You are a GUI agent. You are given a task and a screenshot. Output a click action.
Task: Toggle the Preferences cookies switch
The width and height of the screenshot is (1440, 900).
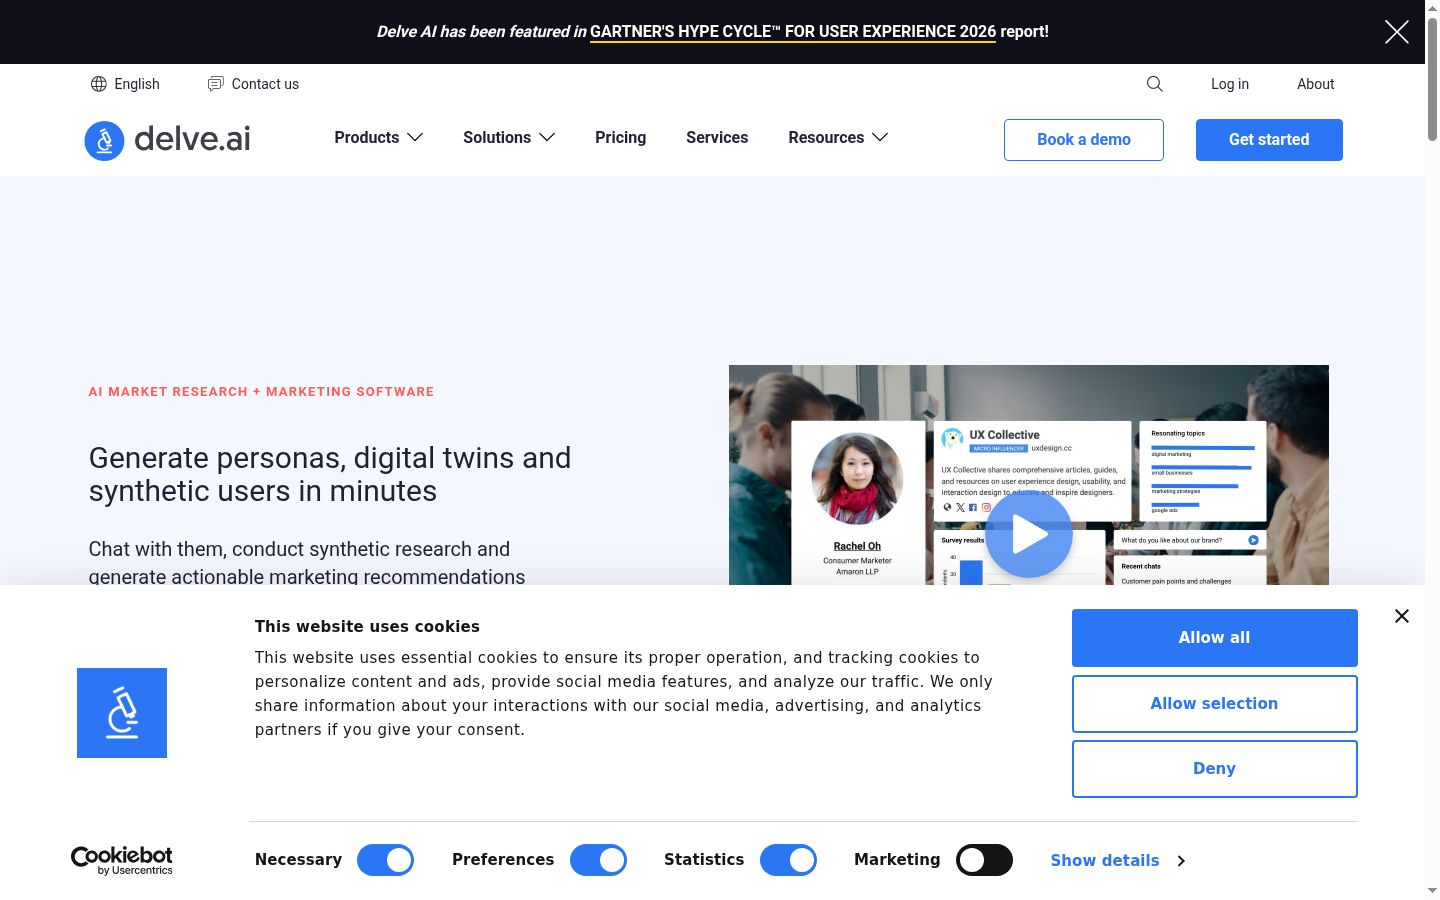(598, 860)
